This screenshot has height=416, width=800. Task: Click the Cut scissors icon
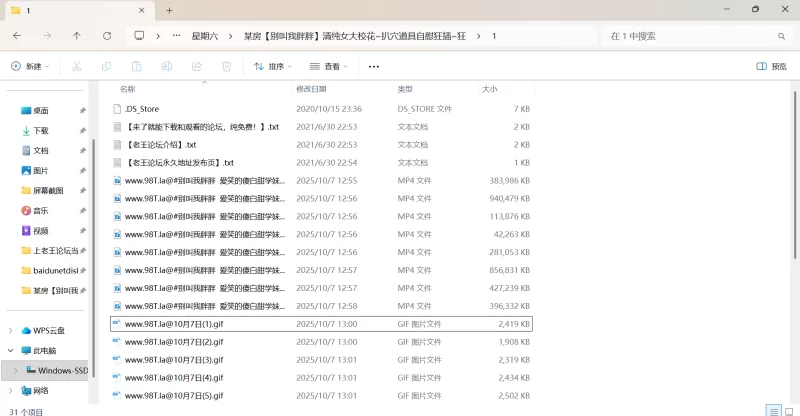pyautogui.click(x=76, y=66)
